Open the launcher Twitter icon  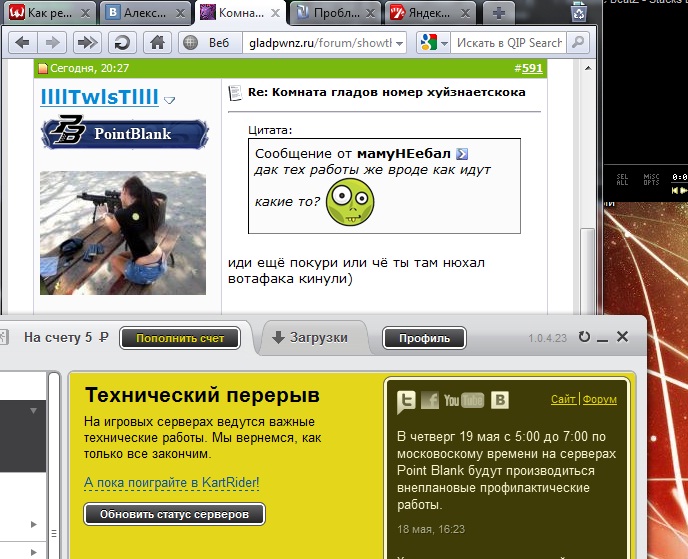(x=406, y=401)
